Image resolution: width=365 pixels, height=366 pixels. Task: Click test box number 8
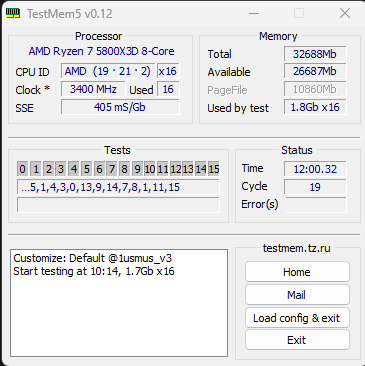(124, 169)
